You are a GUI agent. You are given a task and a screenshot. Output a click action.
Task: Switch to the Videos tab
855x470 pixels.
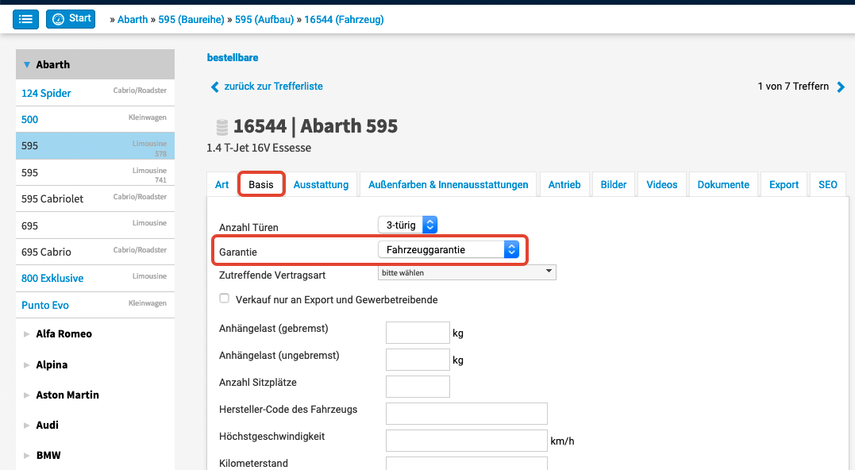662,184
